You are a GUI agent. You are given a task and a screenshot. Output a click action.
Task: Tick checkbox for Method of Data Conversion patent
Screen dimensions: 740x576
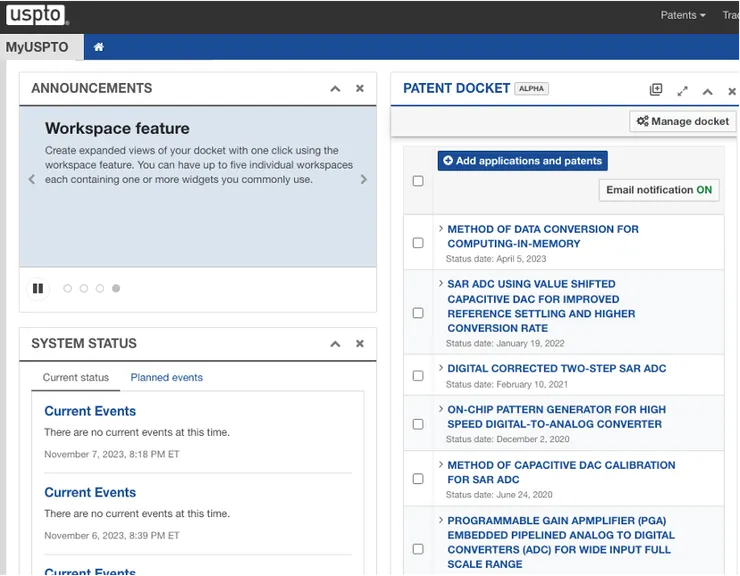pyautogui.click(x=418, y=243)
